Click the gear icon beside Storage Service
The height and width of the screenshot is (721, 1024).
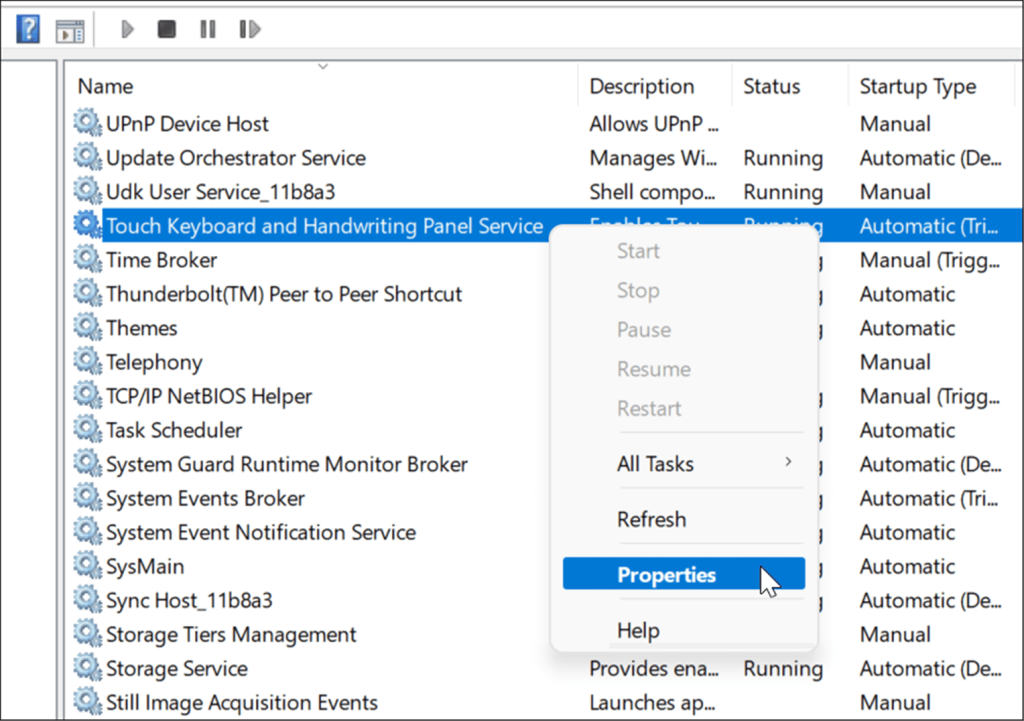coord(88,667)
